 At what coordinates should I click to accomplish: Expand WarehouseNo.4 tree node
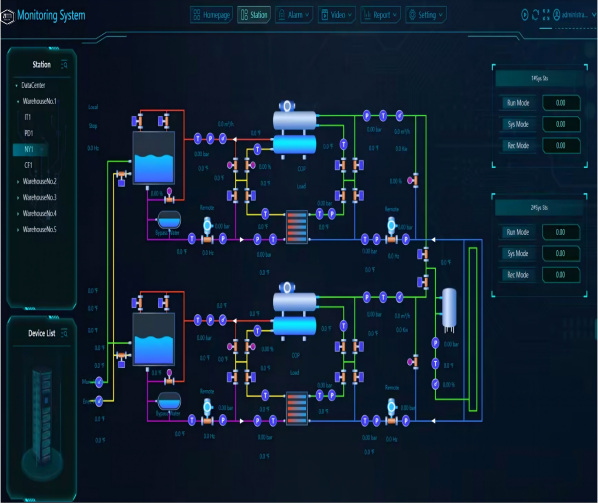pos(18,213)
